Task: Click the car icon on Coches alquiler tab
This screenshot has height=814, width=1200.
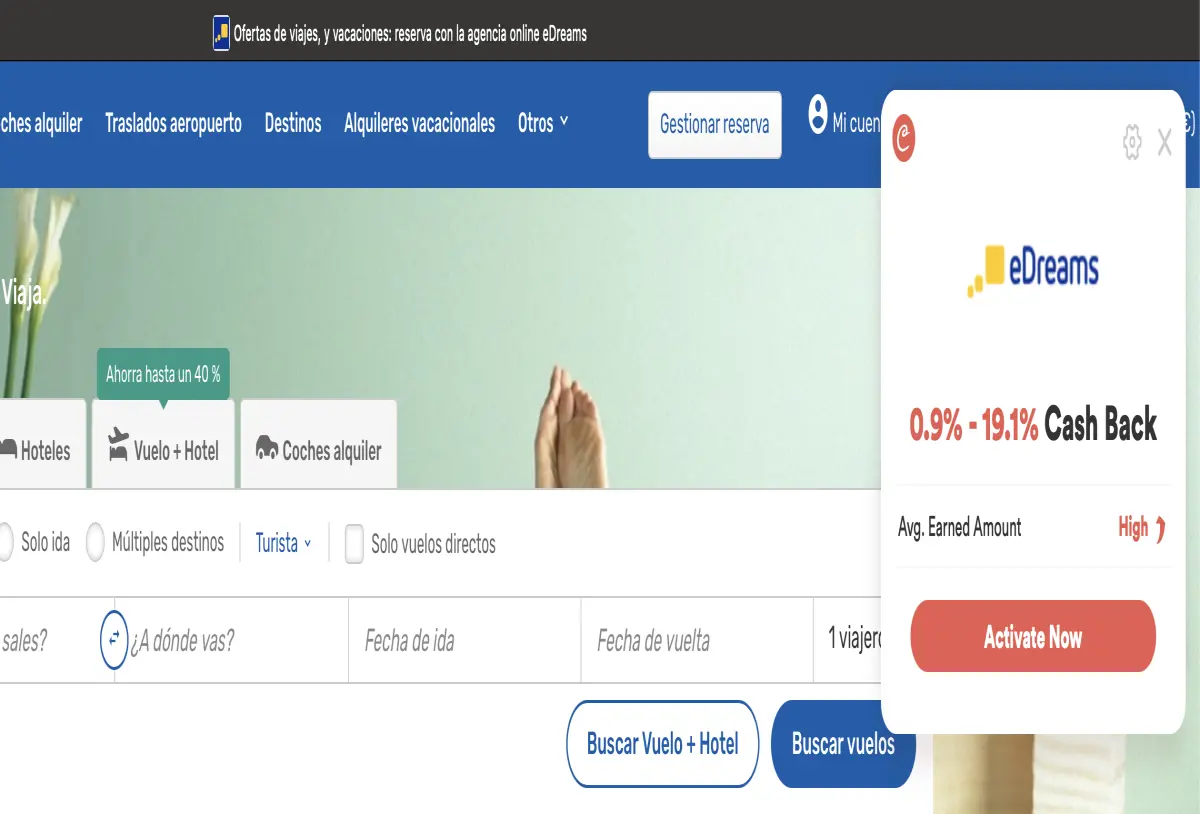Action: coord(266,448)
